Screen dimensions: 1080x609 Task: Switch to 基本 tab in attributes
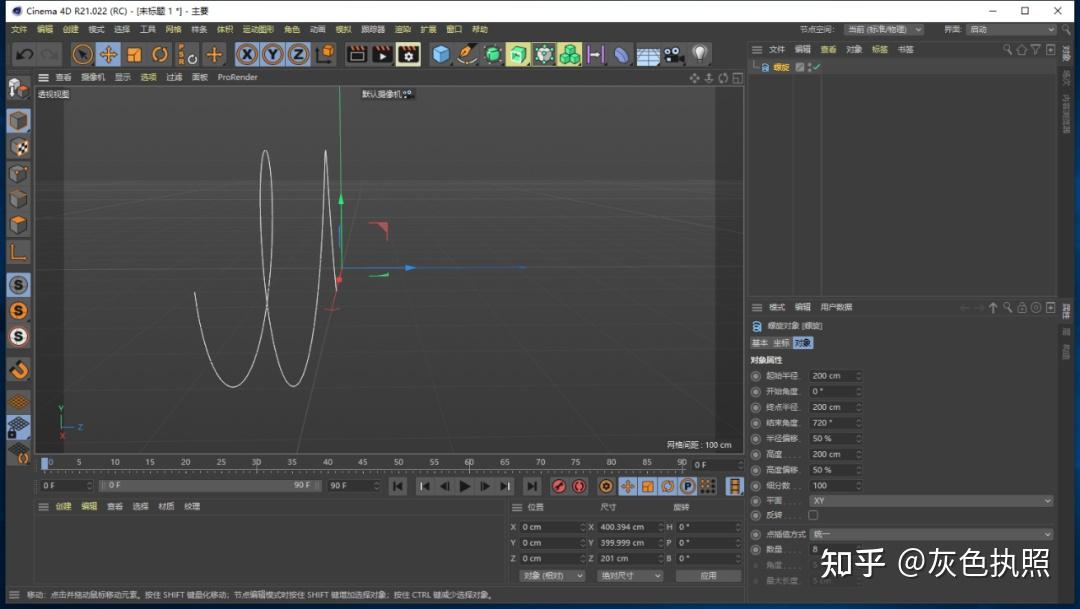759,342
